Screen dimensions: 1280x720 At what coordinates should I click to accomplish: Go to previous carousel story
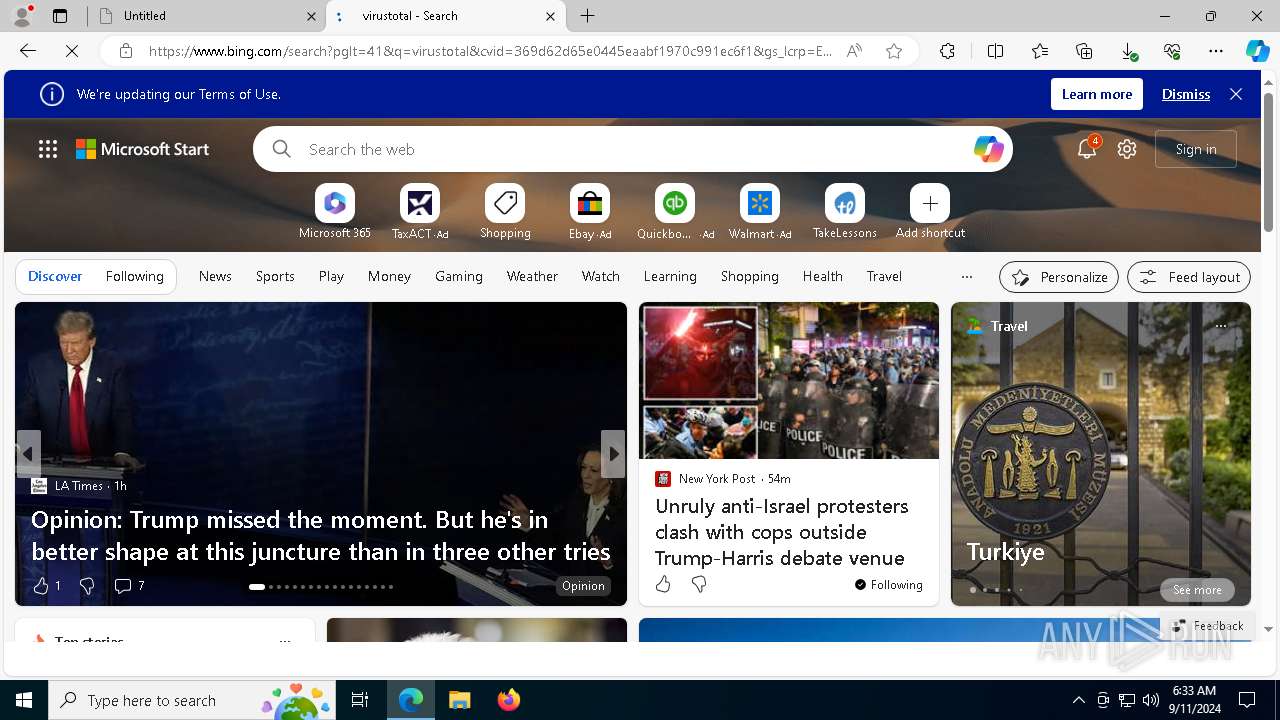click(x=28, y=454)
